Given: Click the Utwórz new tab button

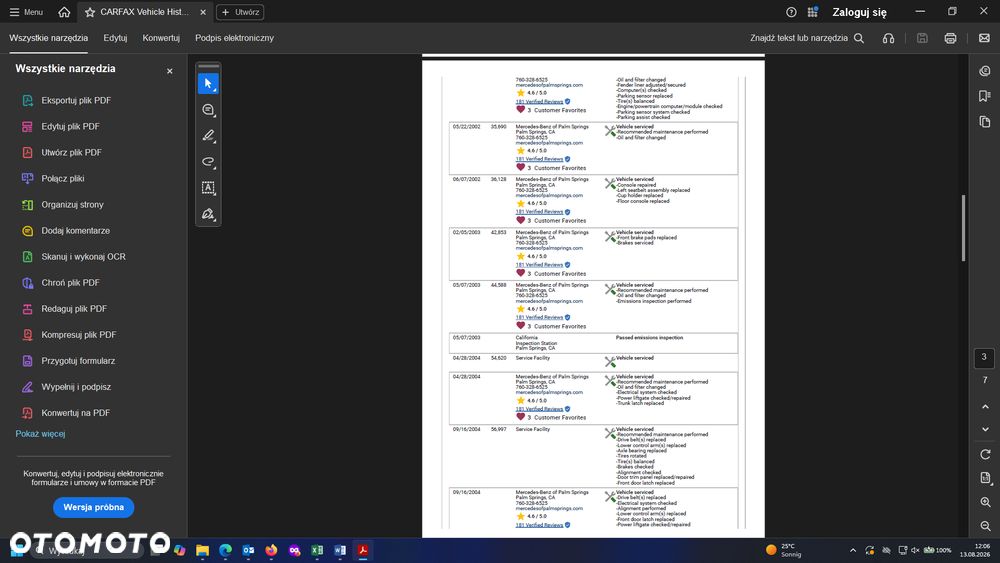Looking at the screenshot, I should pos(240,12).
